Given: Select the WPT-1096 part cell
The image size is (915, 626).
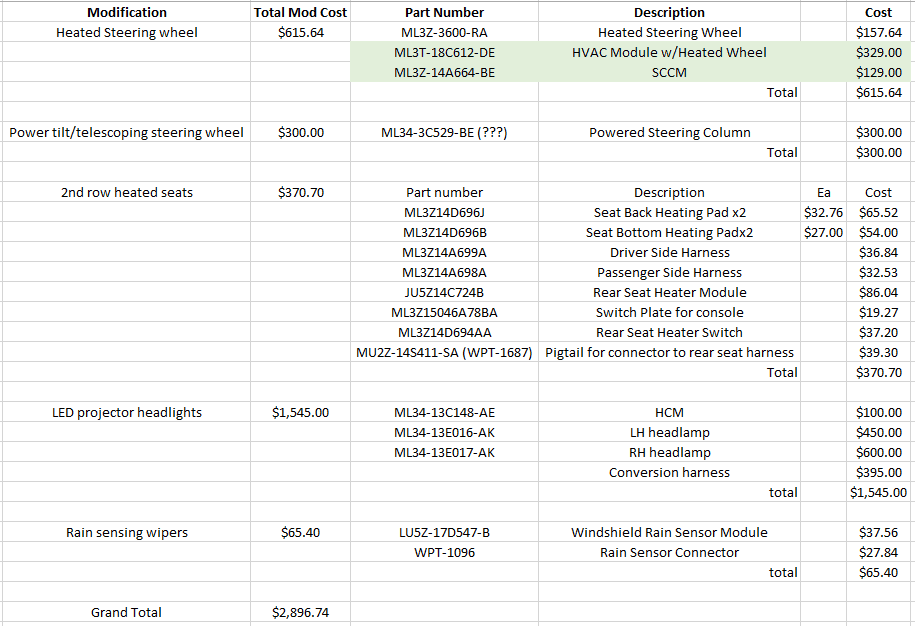Looking at the screenshot, I should coord(444,552).
